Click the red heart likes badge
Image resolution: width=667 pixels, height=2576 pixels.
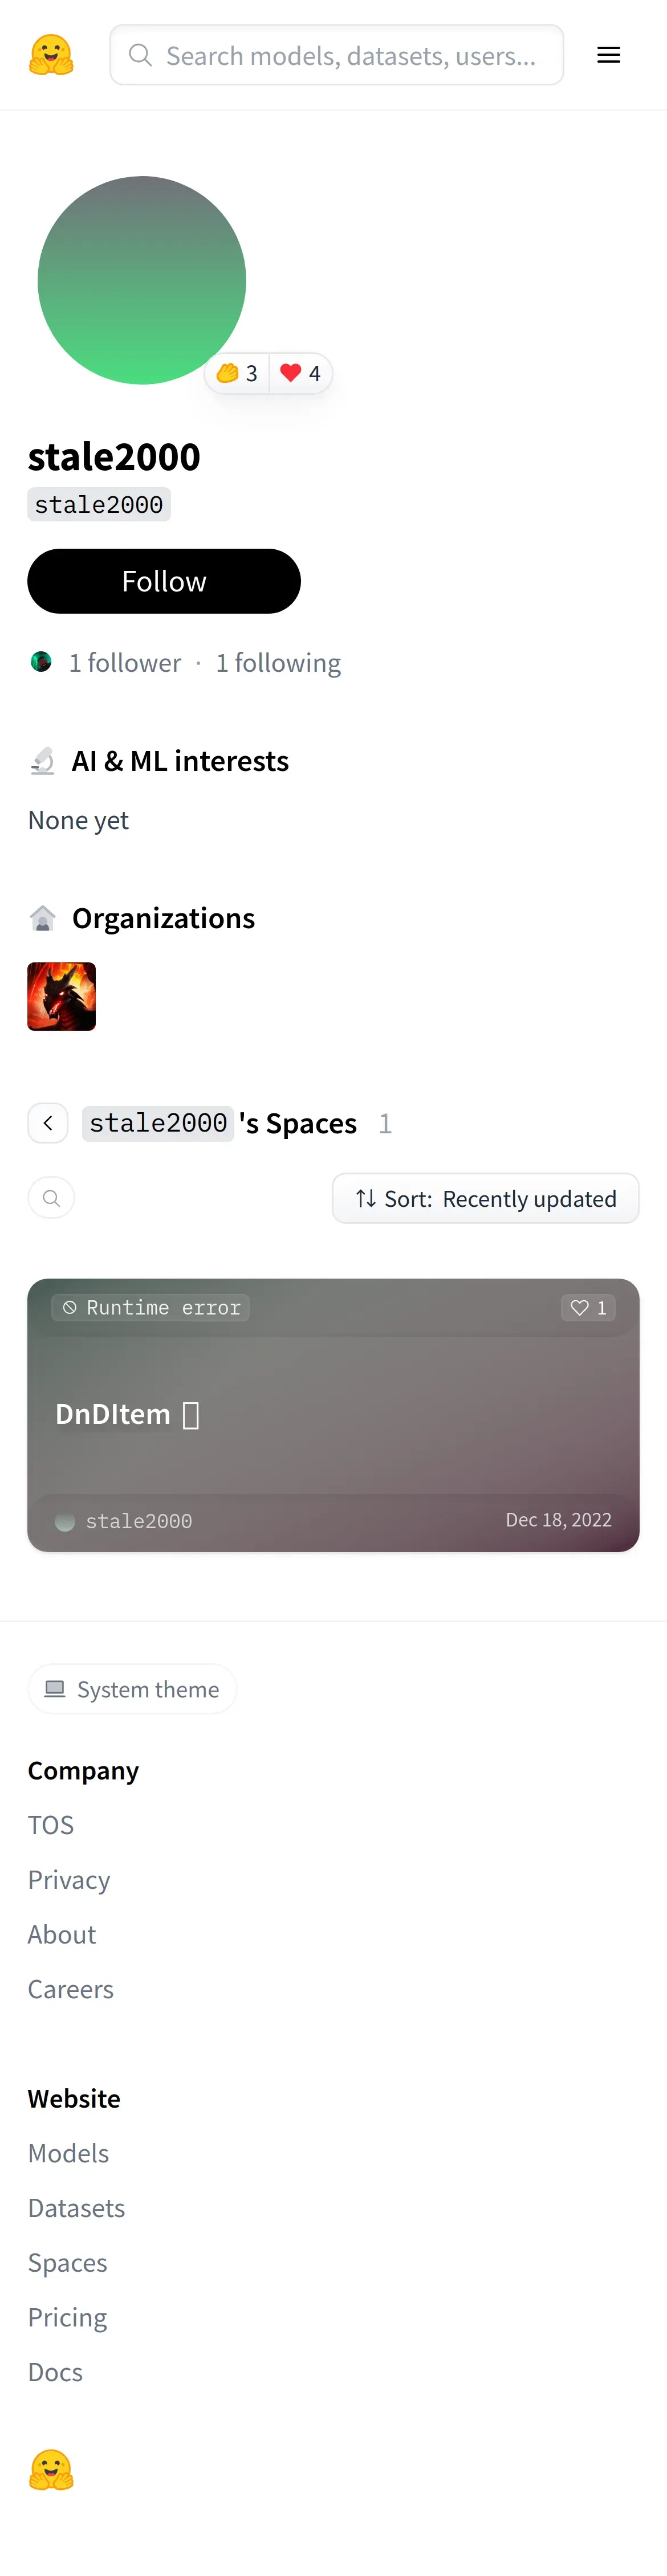tap(300, 373)
